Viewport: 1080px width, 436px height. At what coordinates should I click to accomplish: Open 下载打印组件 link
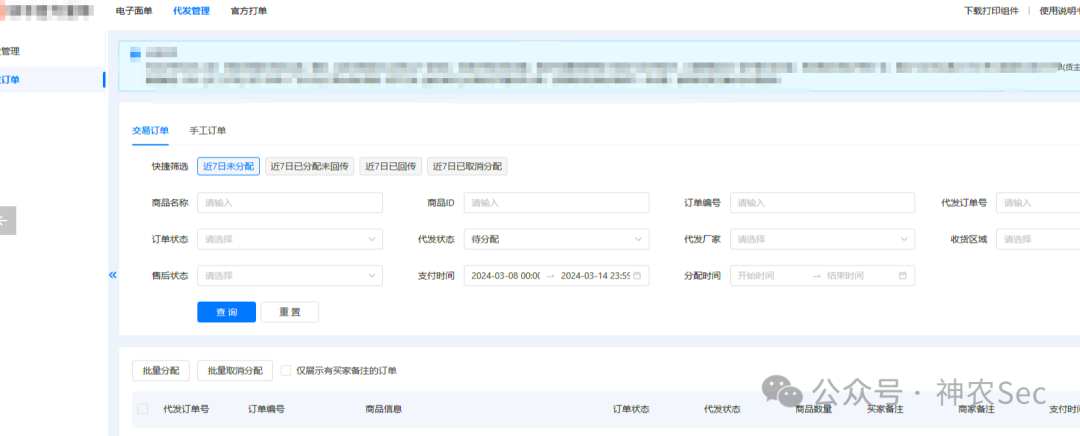(991, 11)
